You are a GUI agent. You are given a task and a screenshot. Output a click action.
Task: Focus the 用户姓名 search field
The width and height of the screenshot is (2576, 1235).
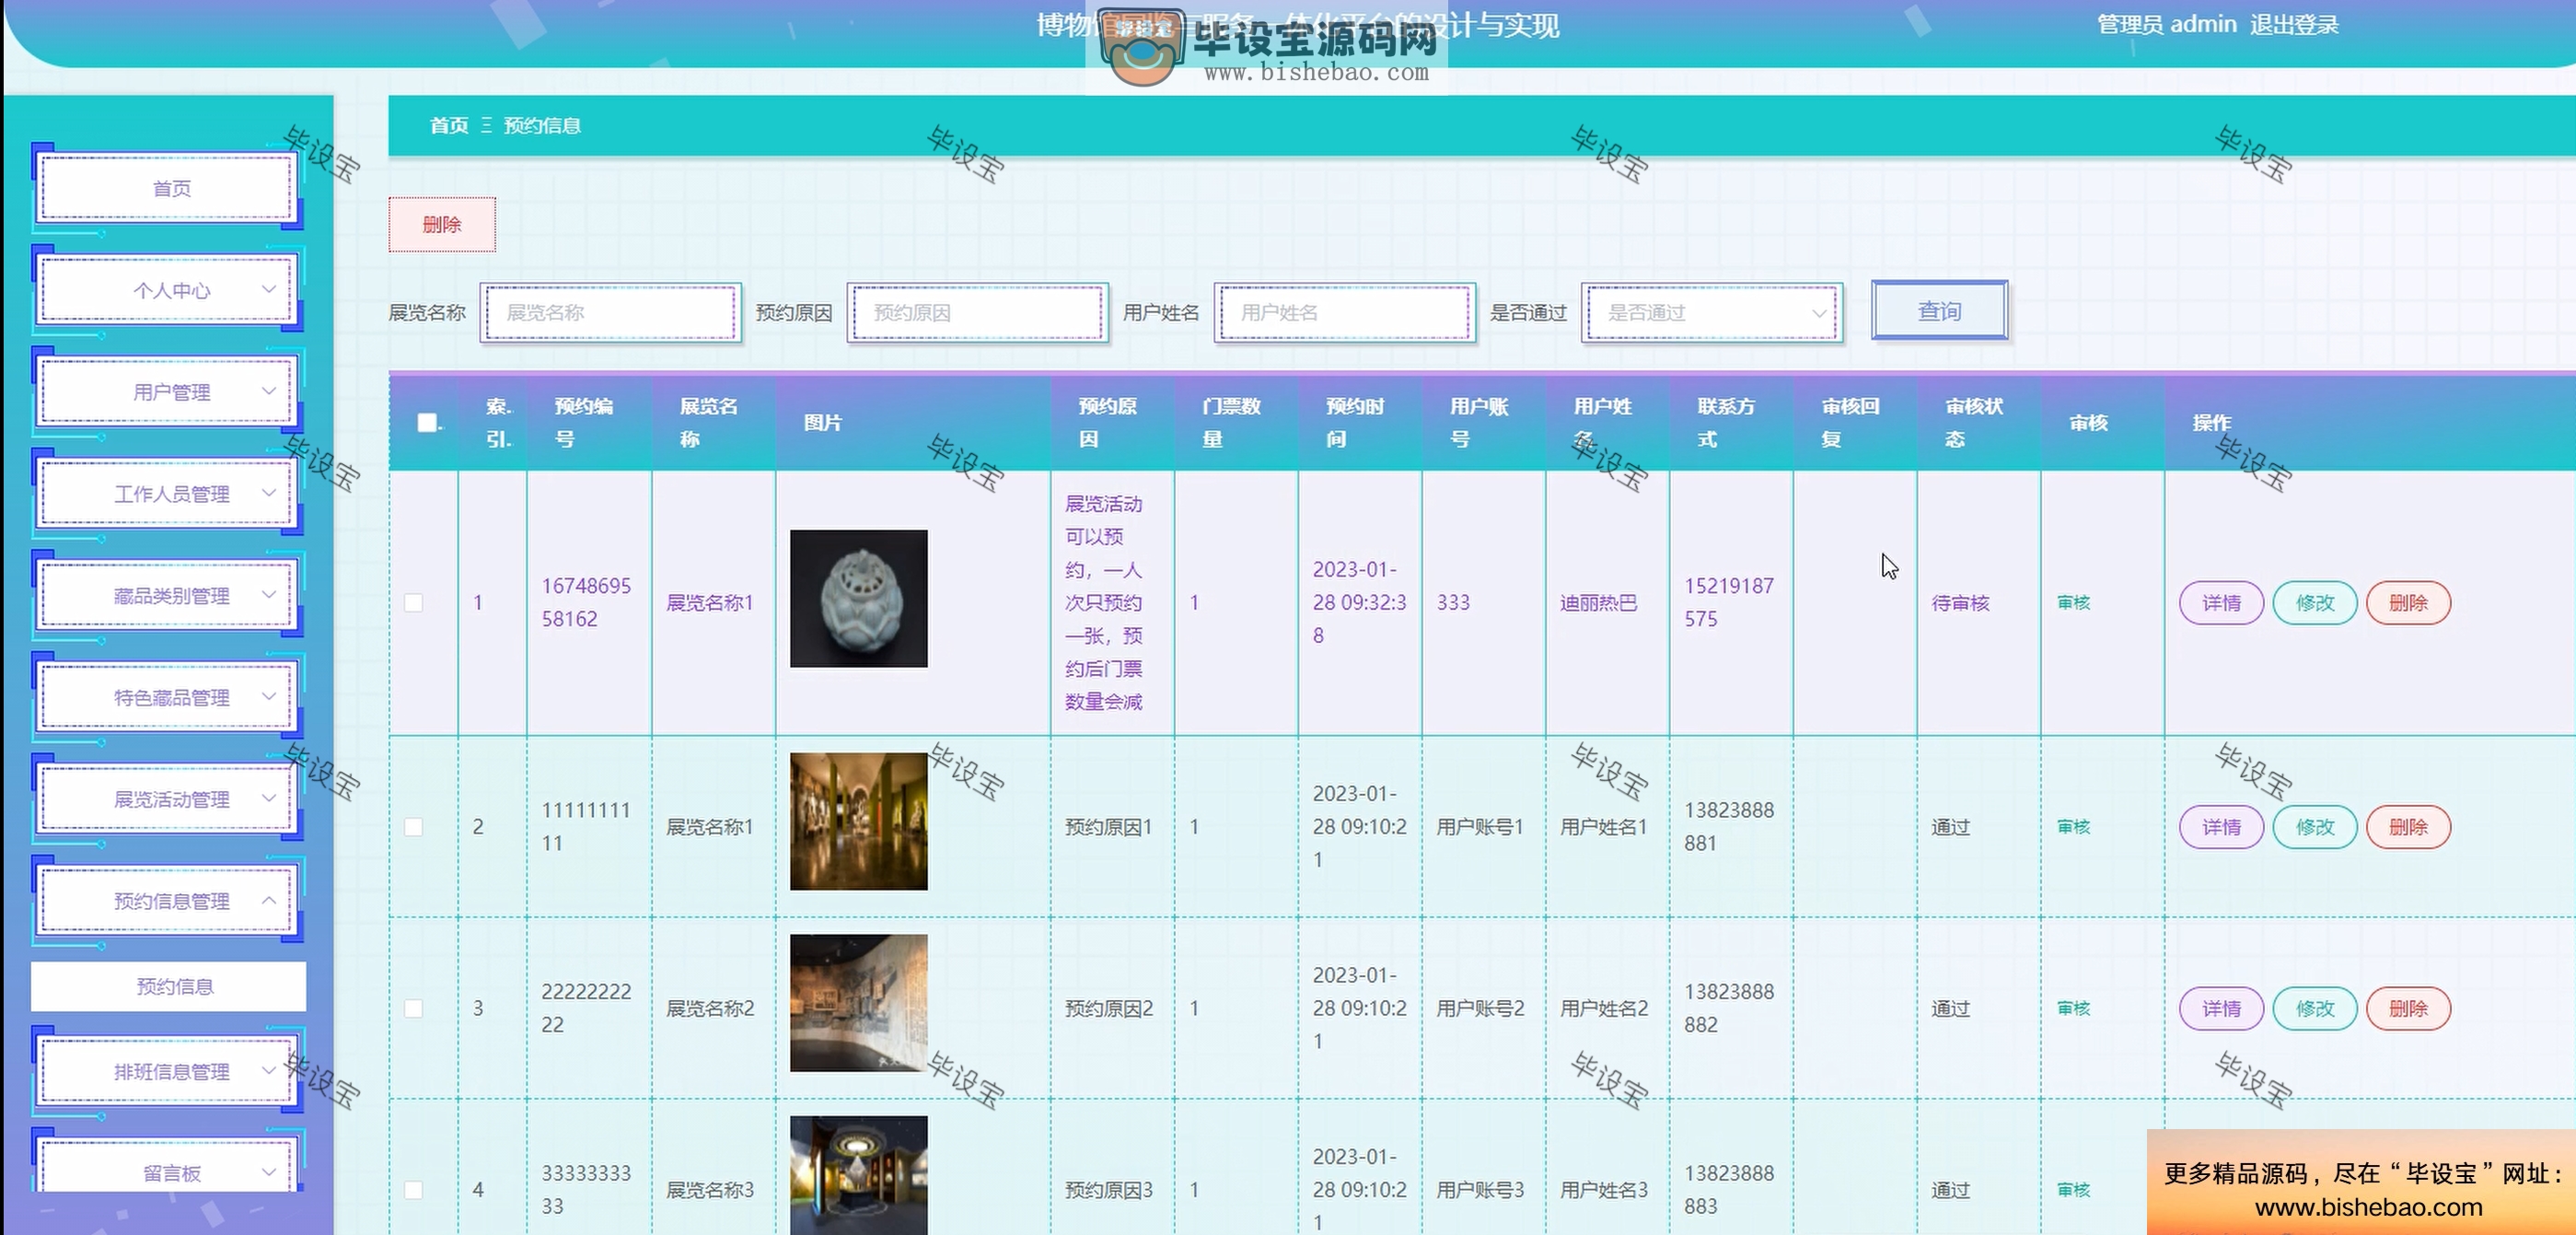pos(1345,313)
